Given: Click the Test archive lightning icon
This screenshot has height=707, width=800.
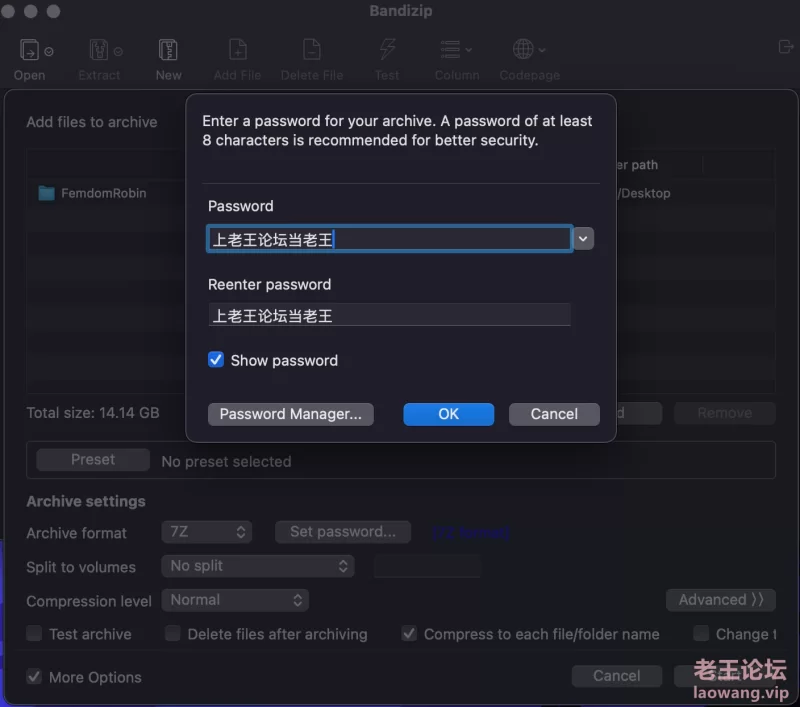Looking at the screenshot, I should (387, 50).
